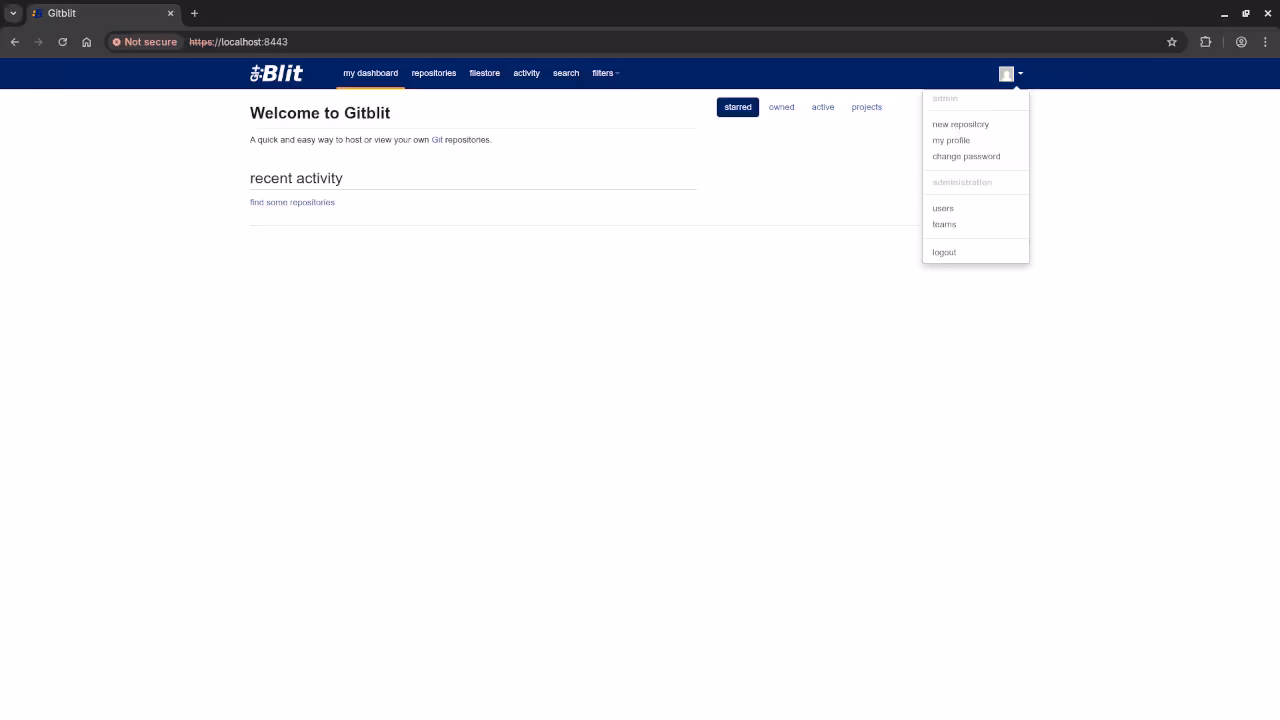The width and height of the screenshot is (1280, 720).
Task: Reload the page with browser refresh icon
Action: click(62, 42)
